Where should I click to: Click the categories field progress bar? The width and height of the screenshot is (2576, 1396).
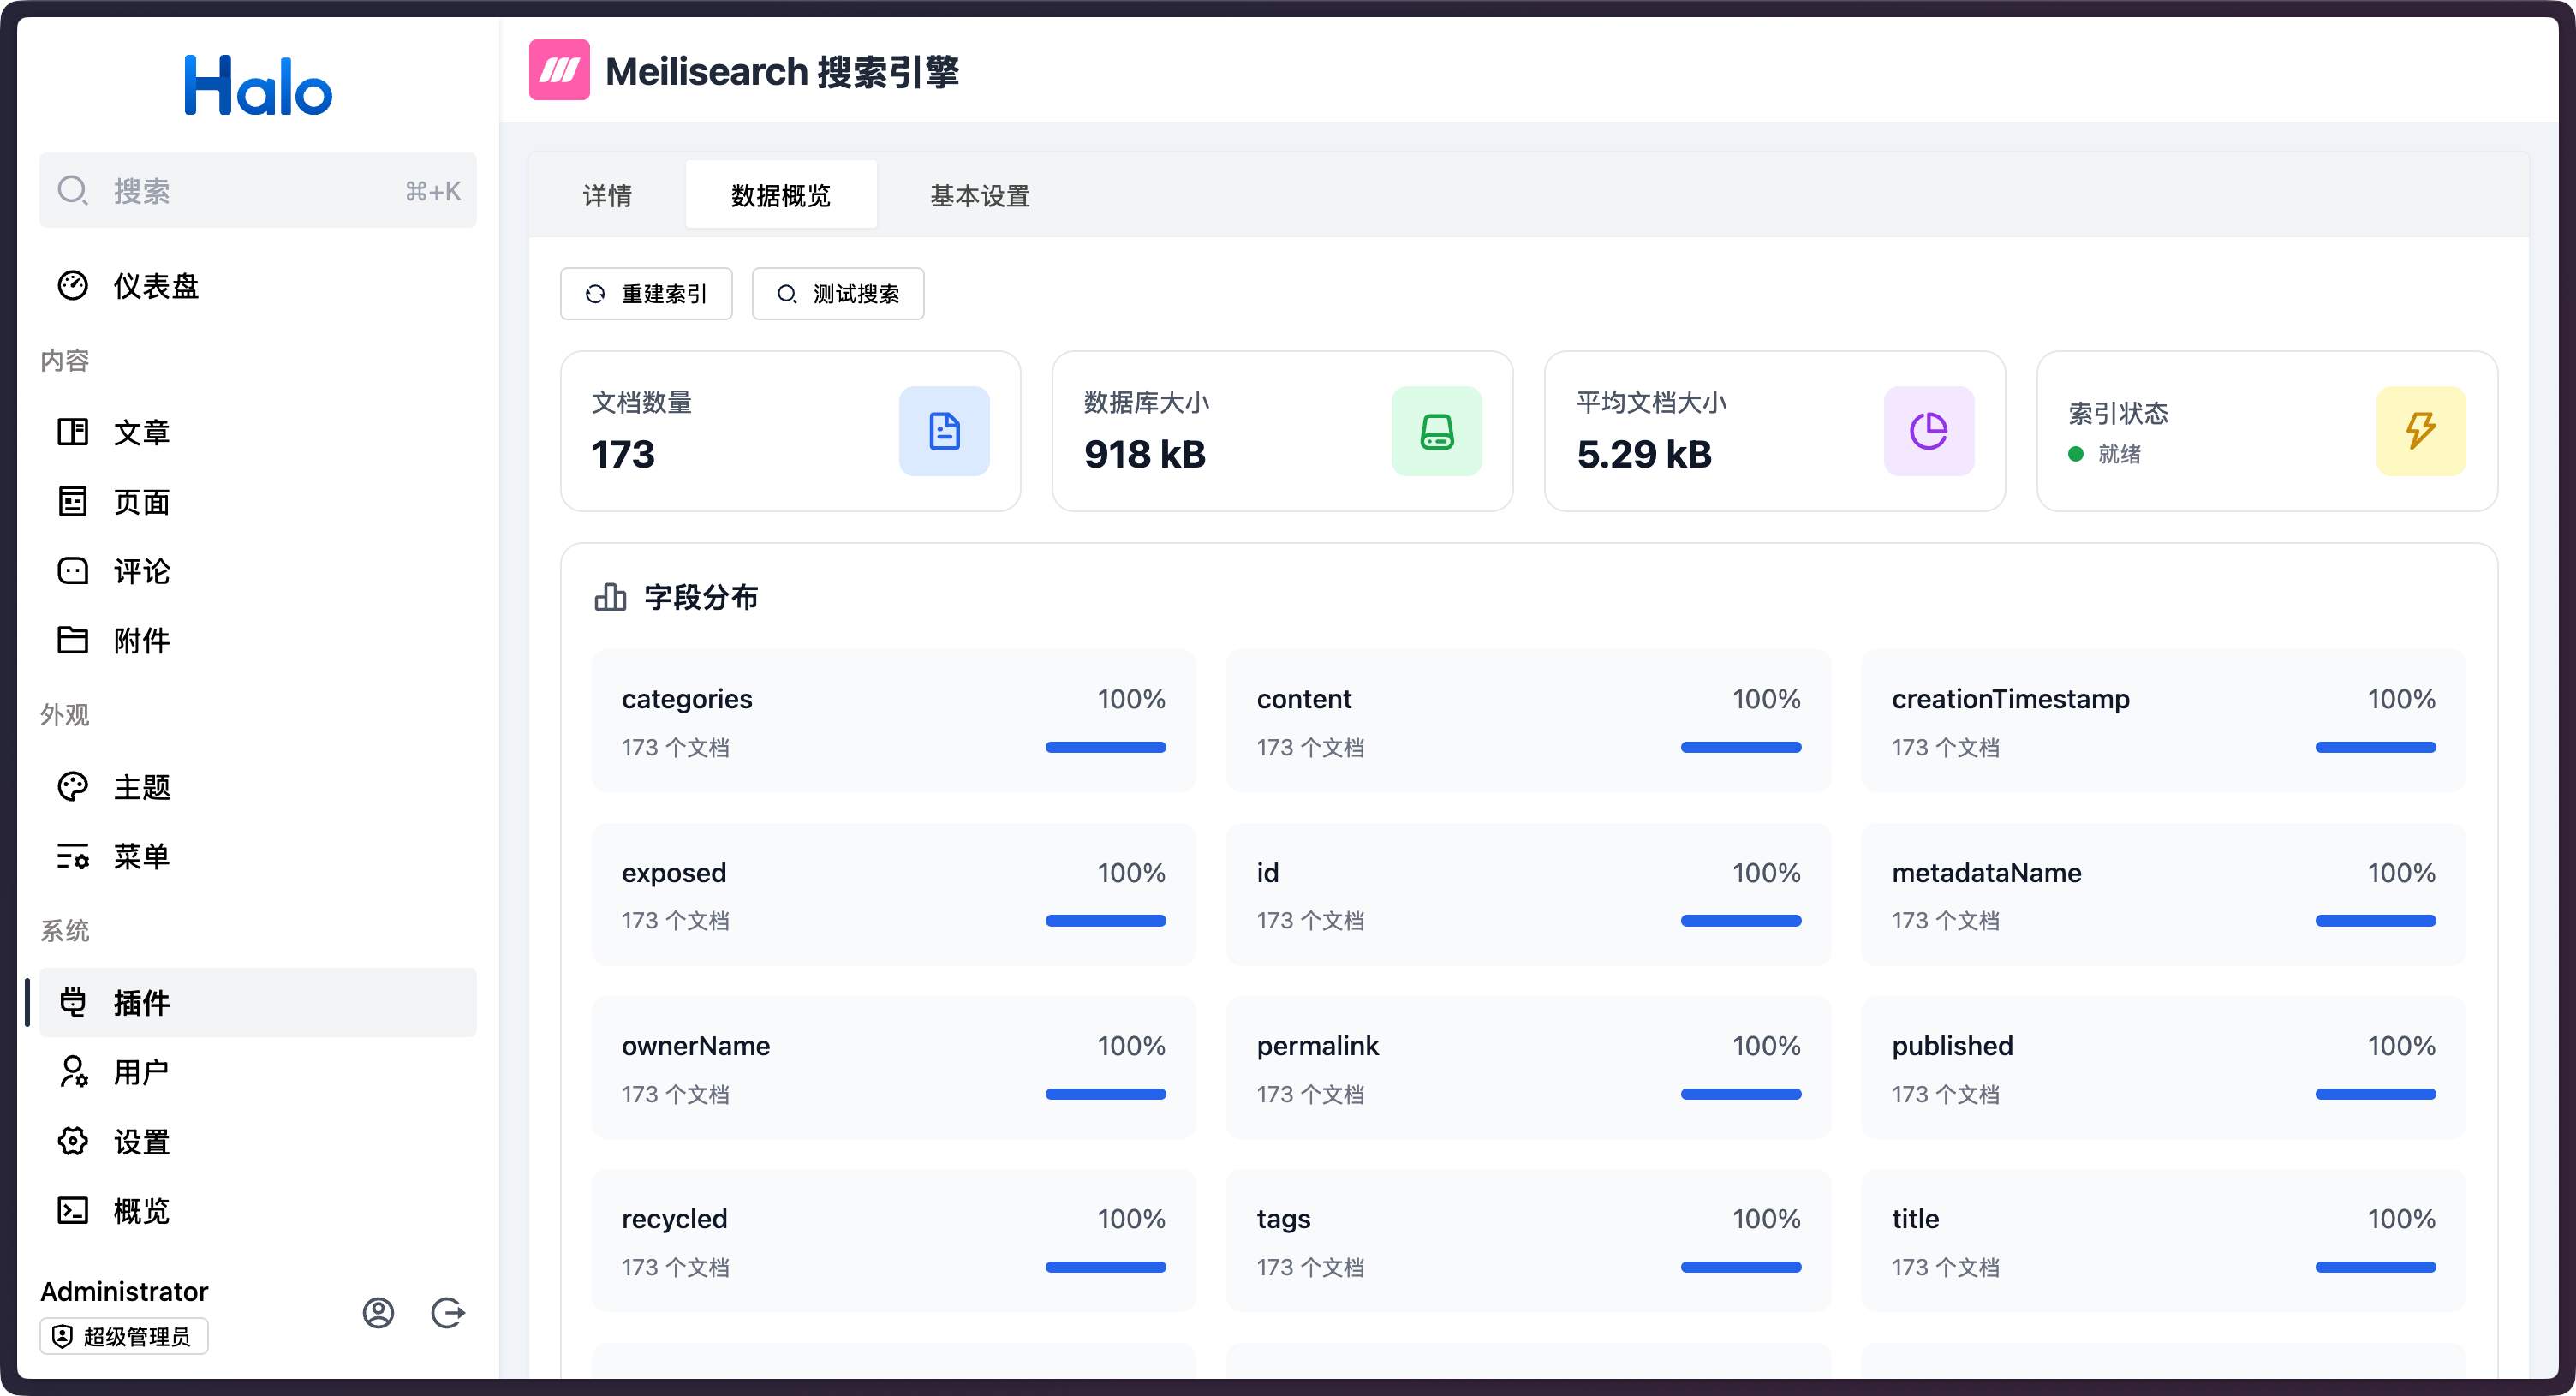click(1105, 747)
